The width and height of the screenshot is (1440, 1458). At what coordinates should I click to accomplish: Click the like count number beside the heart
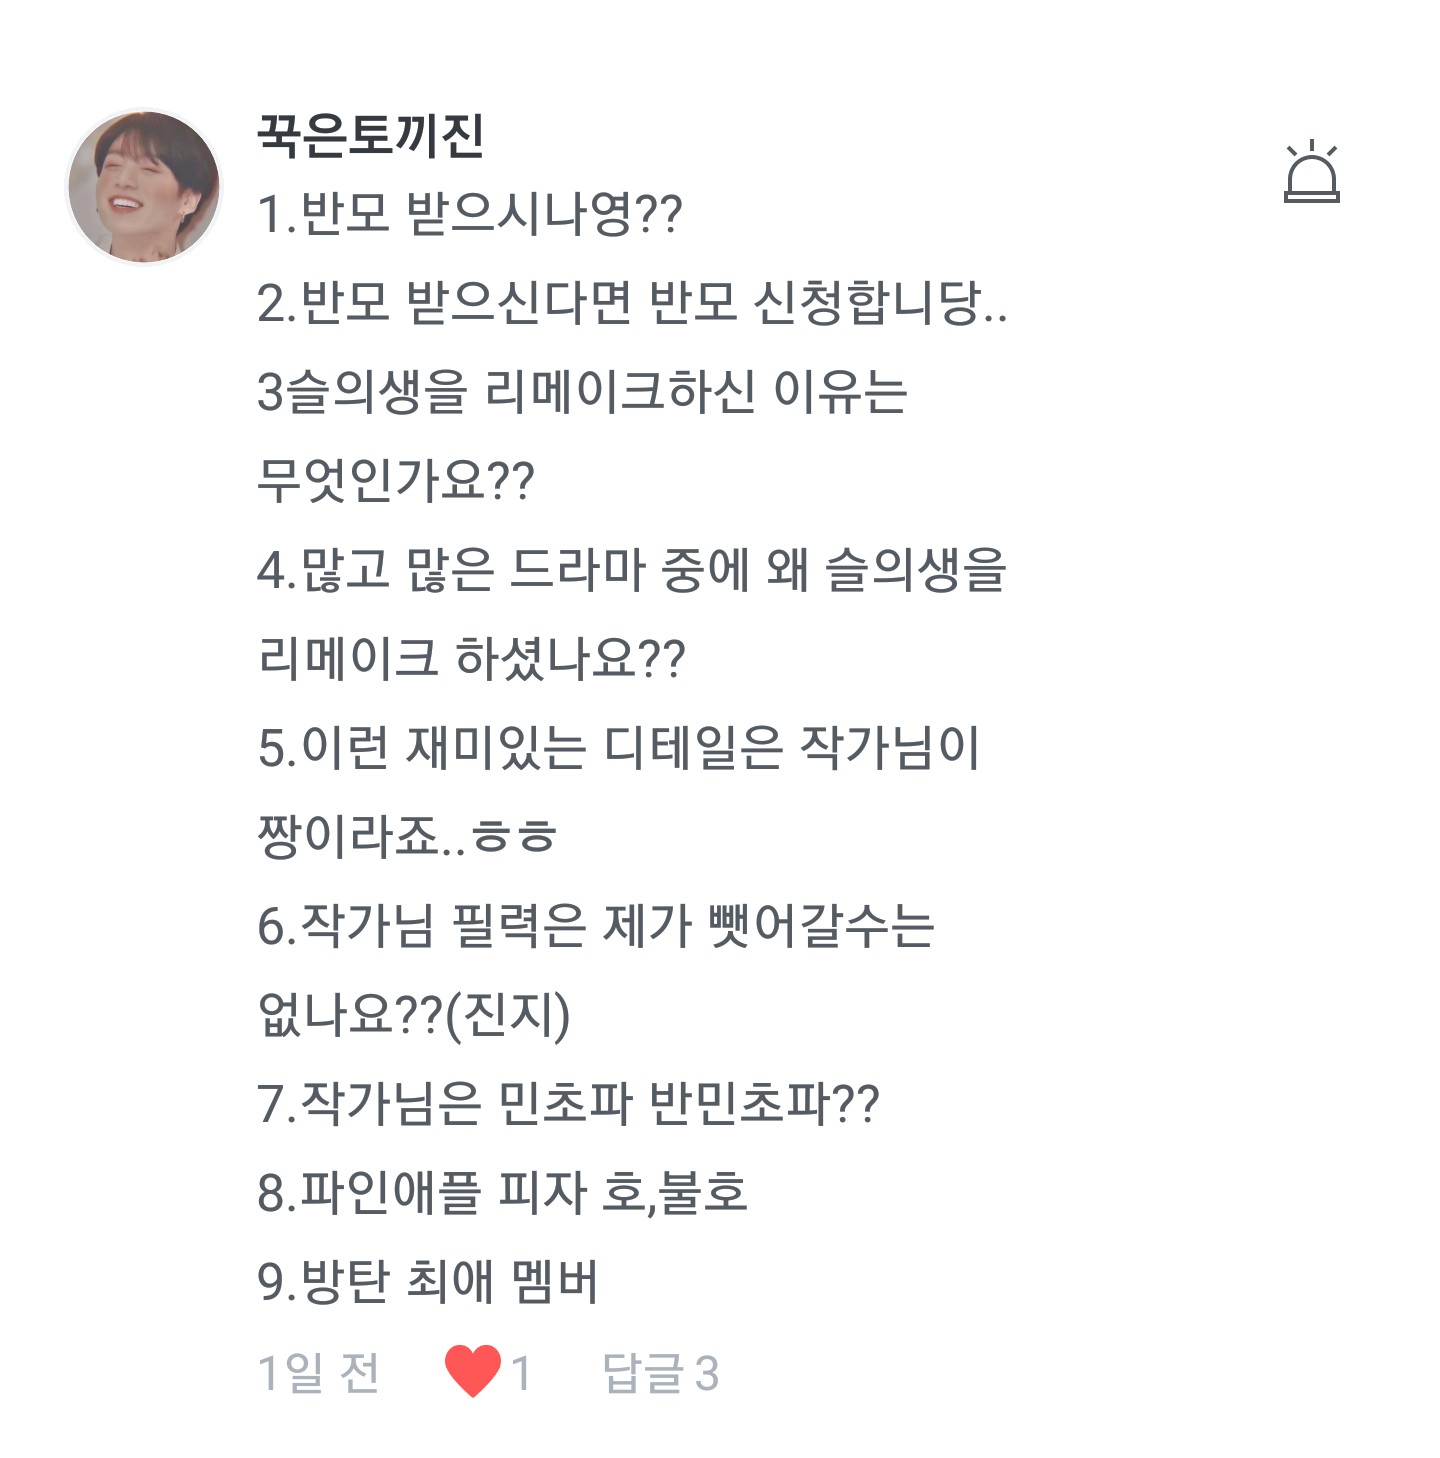coord(521,1373)
